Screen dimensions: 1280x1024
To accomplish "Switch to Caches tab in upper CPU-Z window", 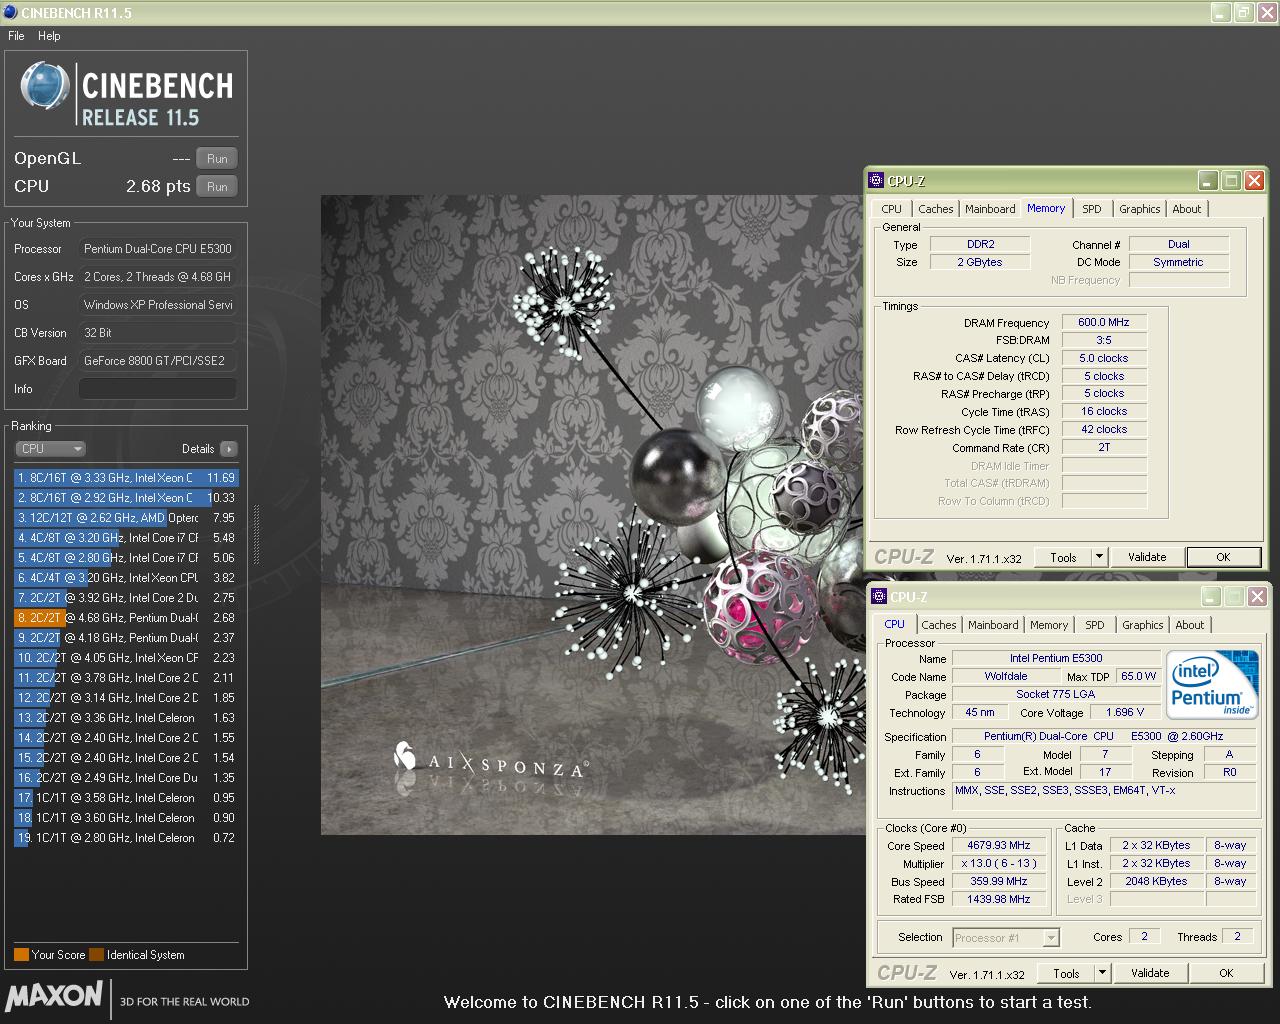I will [936, 209].
